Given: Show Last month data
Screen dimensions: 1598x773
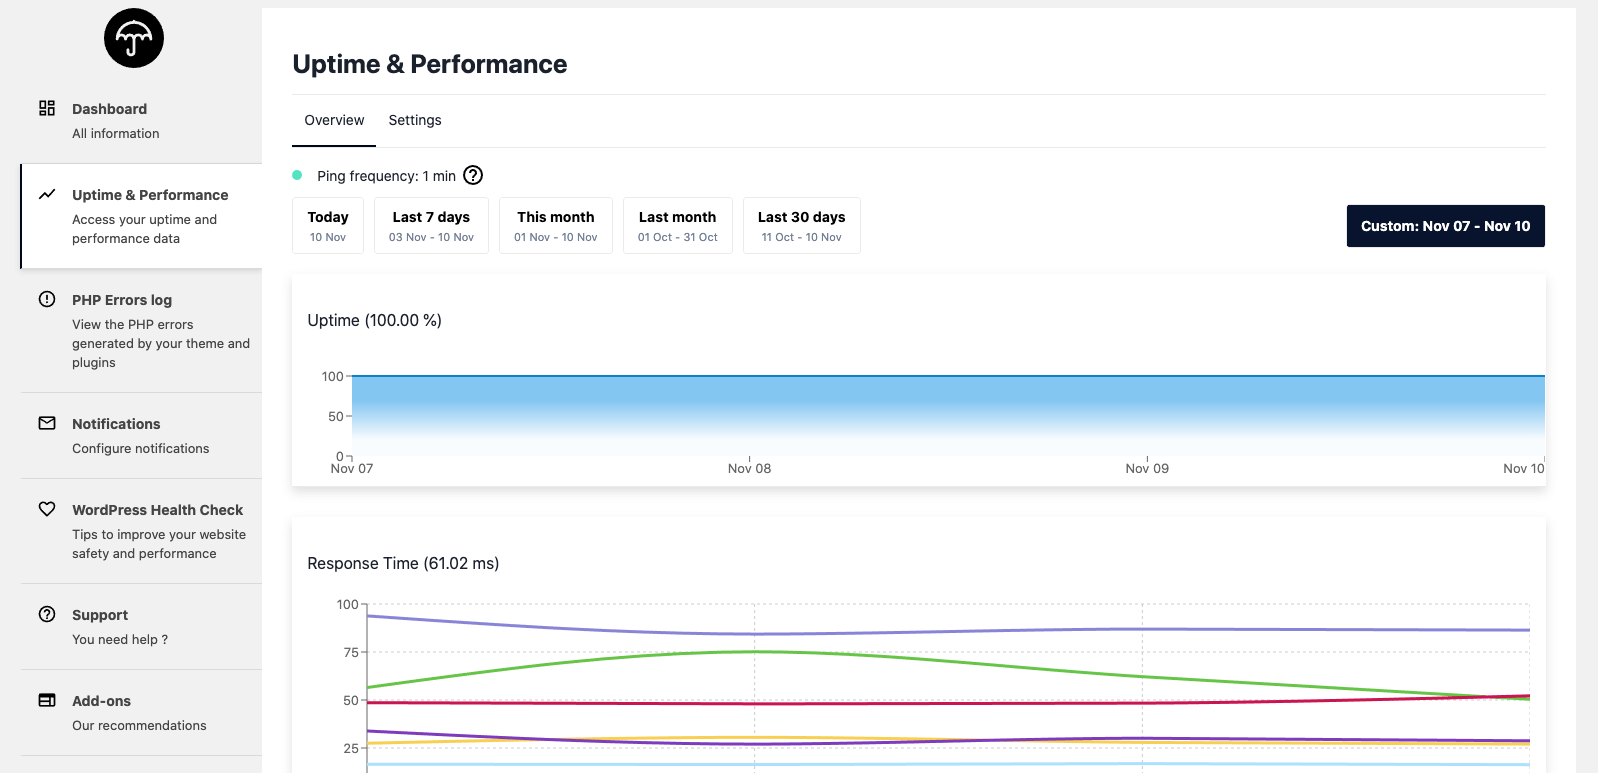Looking at the screenshot, I should point(678,226).
